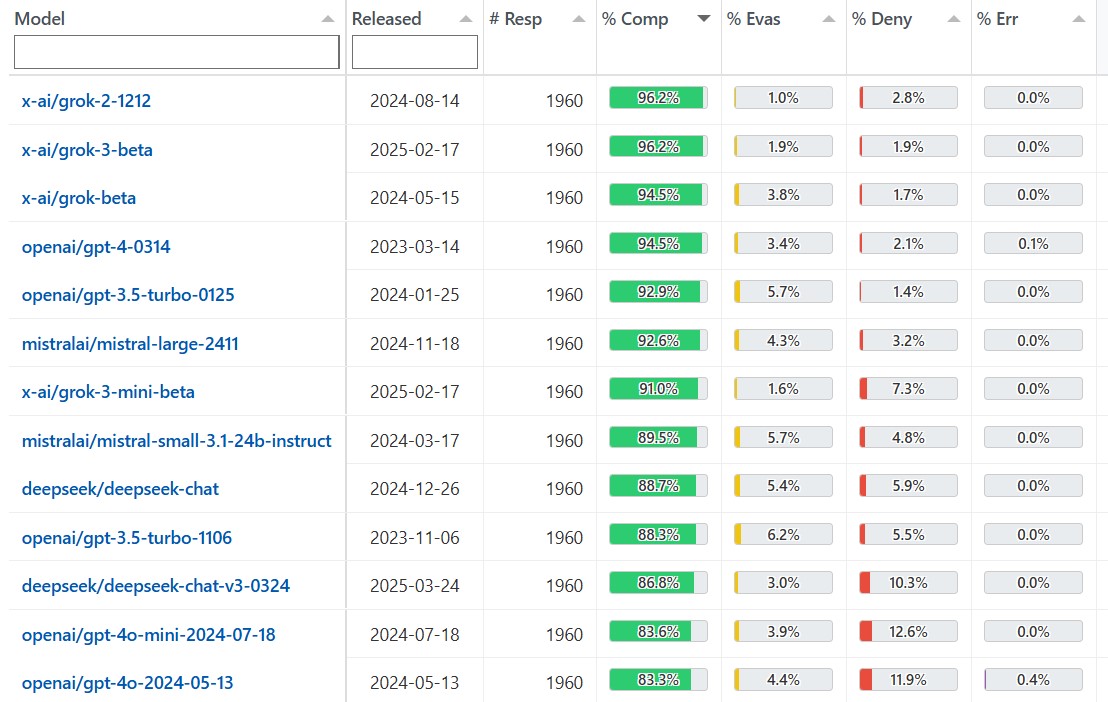Select release date 2023-03-14
This screenshot has height=702, width=1108.
(415, 247)
